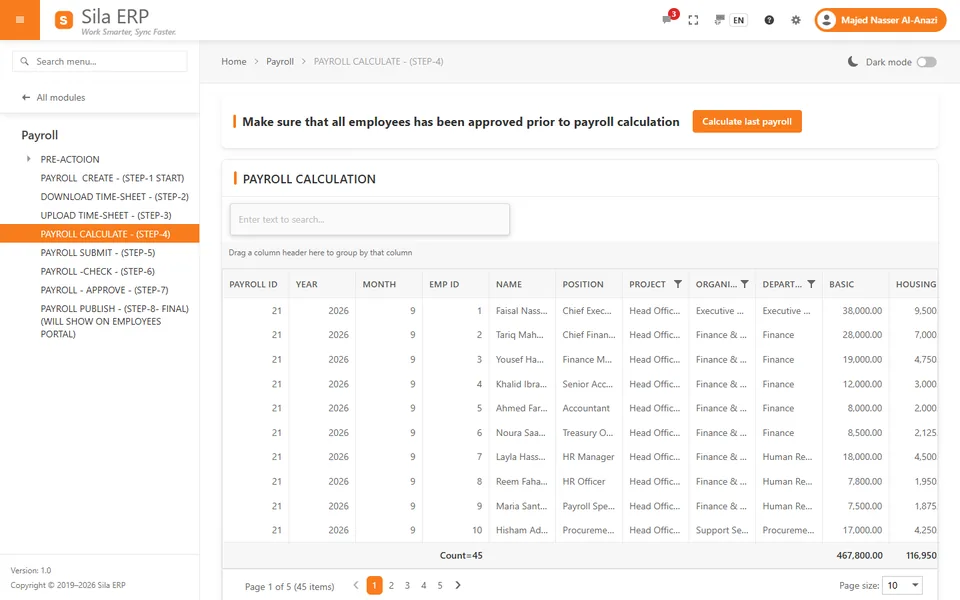960x600 pixels.
Task: Open UPLOAD TIME-SHEET - (STEP-3)
Action: (106, 215)
